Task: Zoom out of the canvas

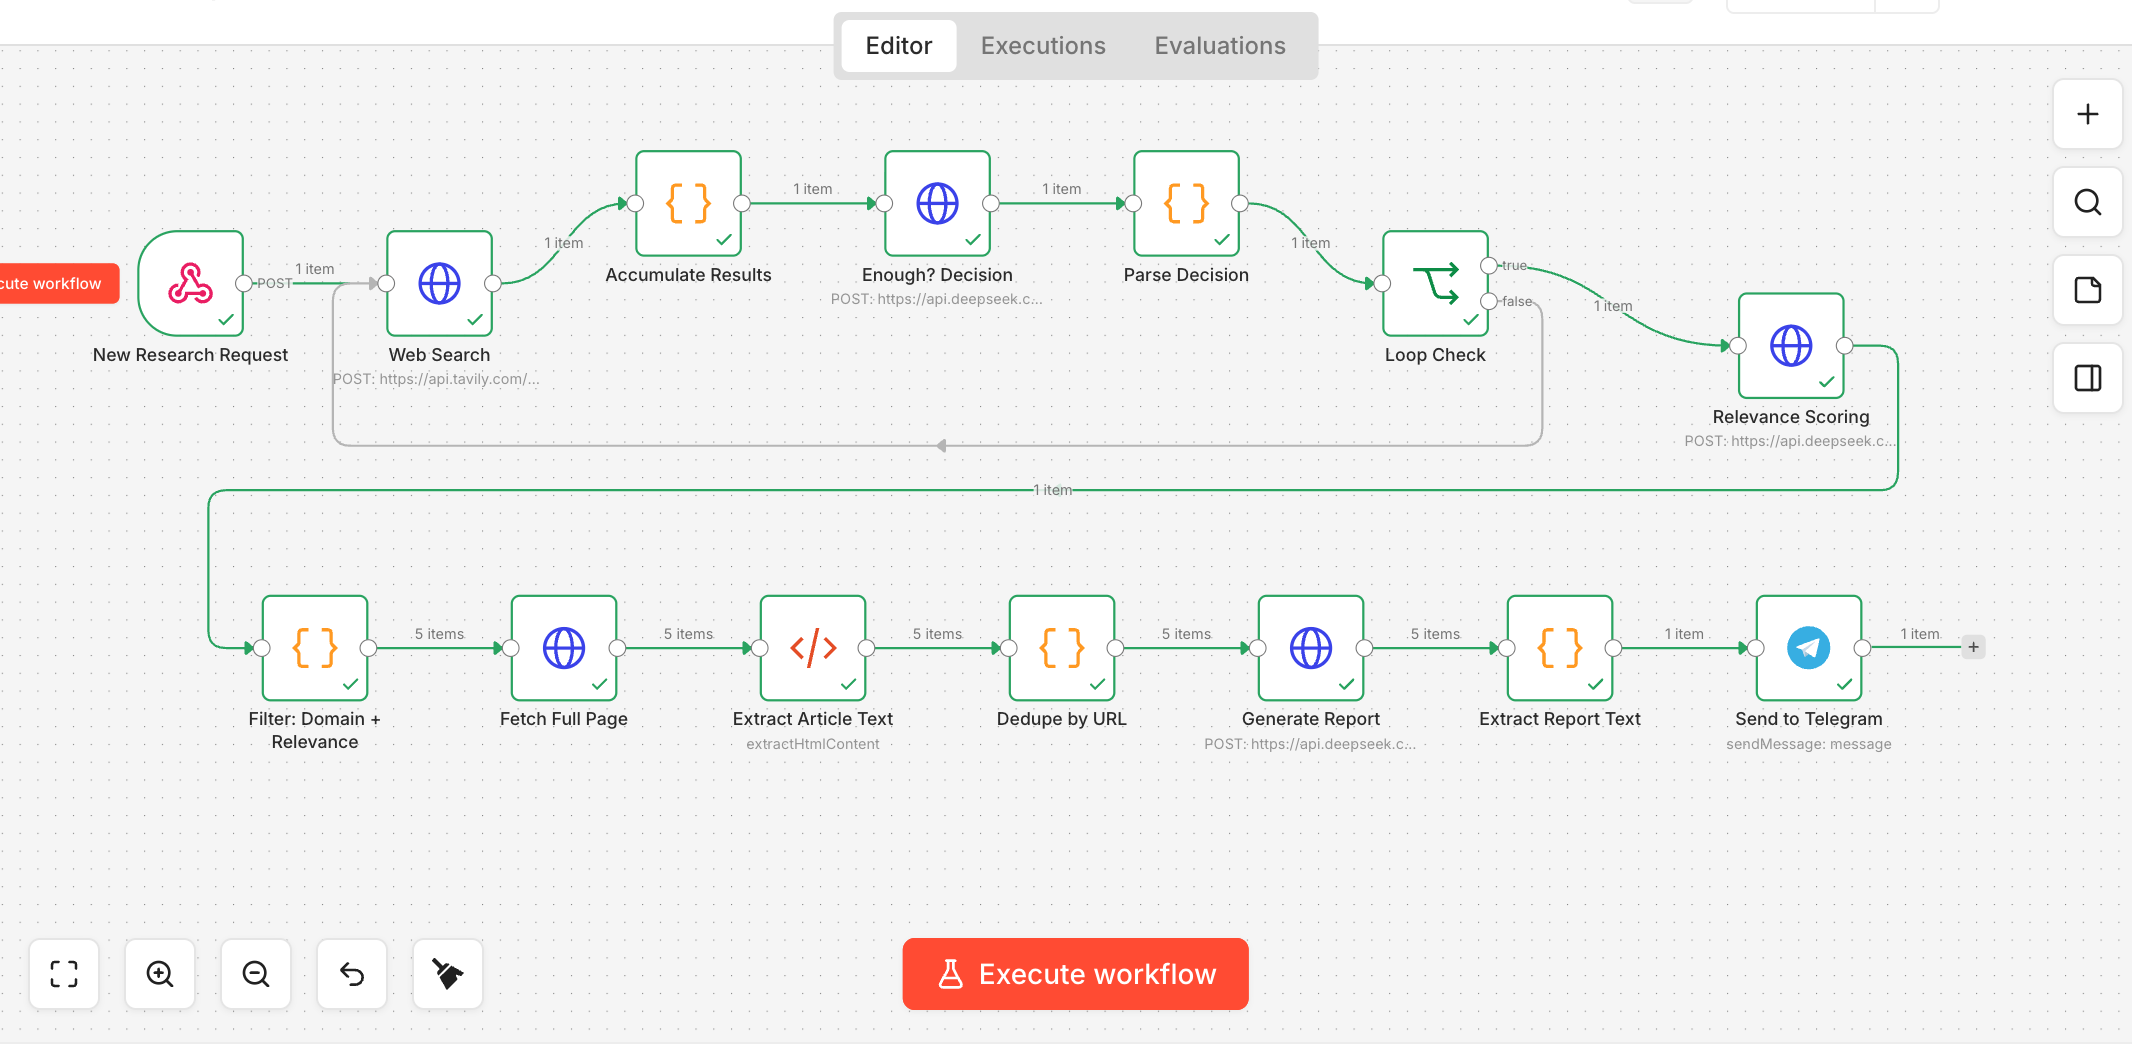Action: [256, 974]
